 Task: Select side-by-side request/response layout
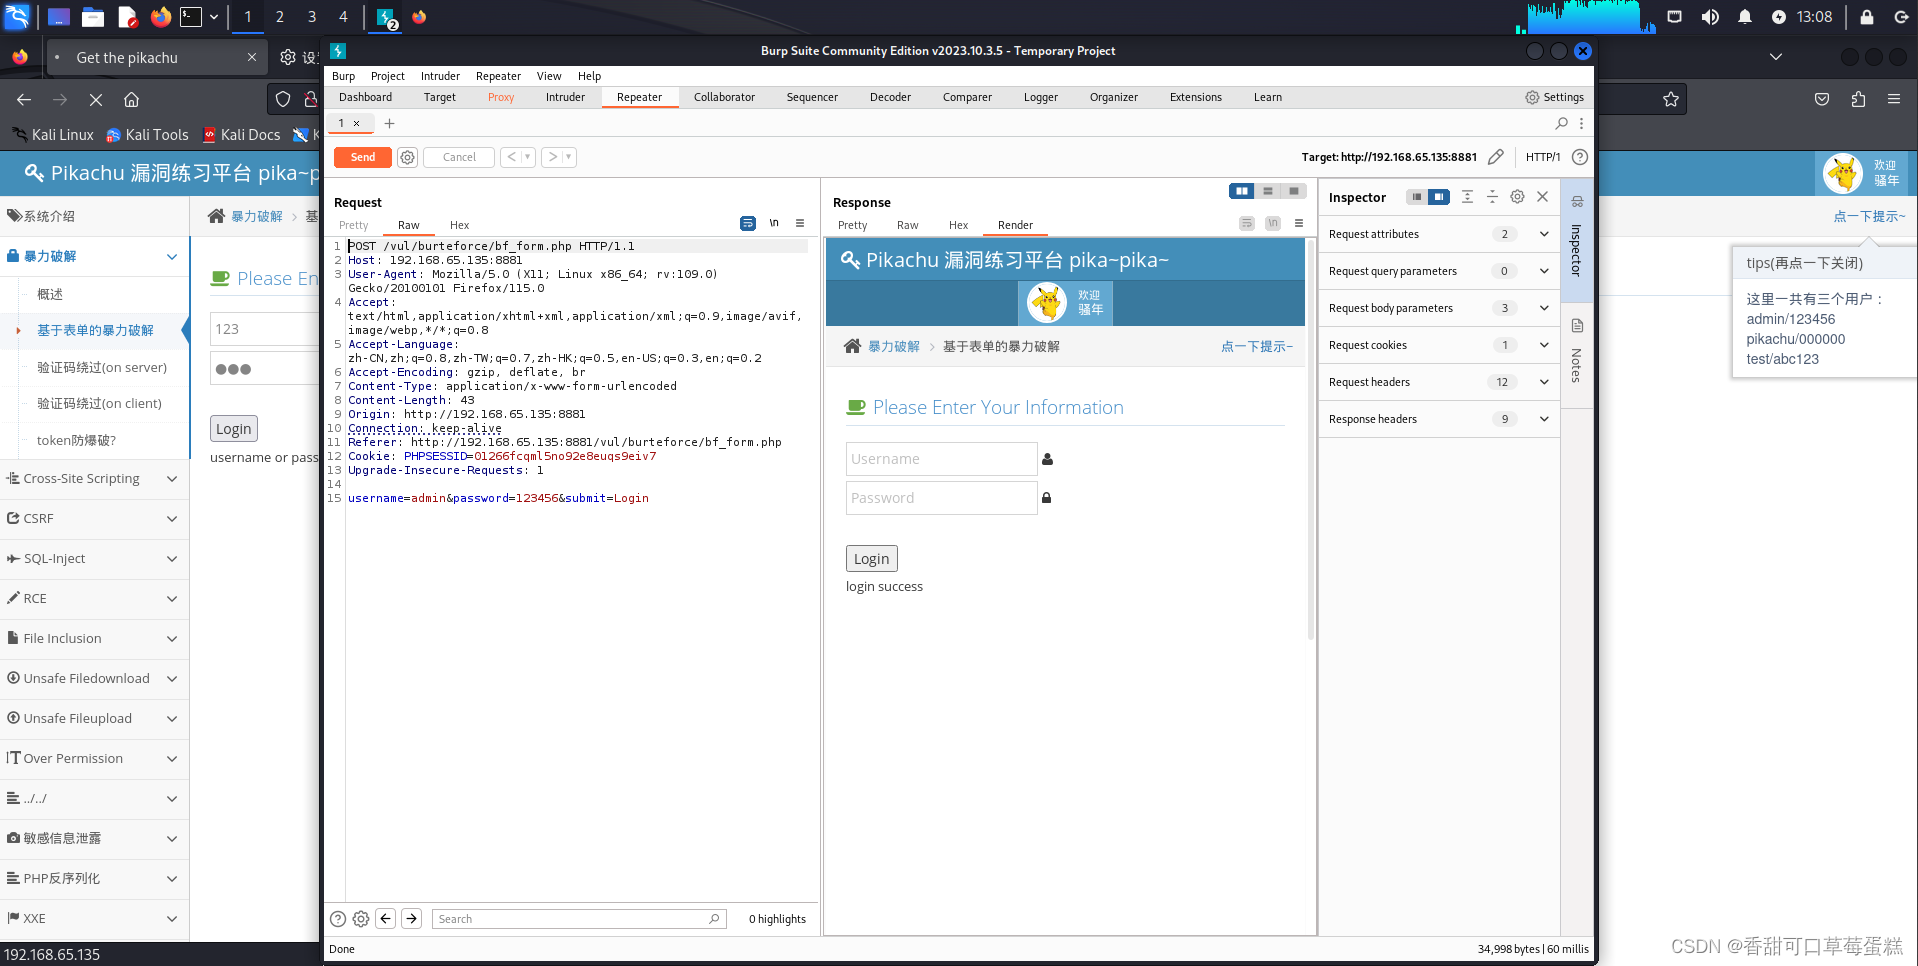pyautogui.click(x=1242, y=191)
